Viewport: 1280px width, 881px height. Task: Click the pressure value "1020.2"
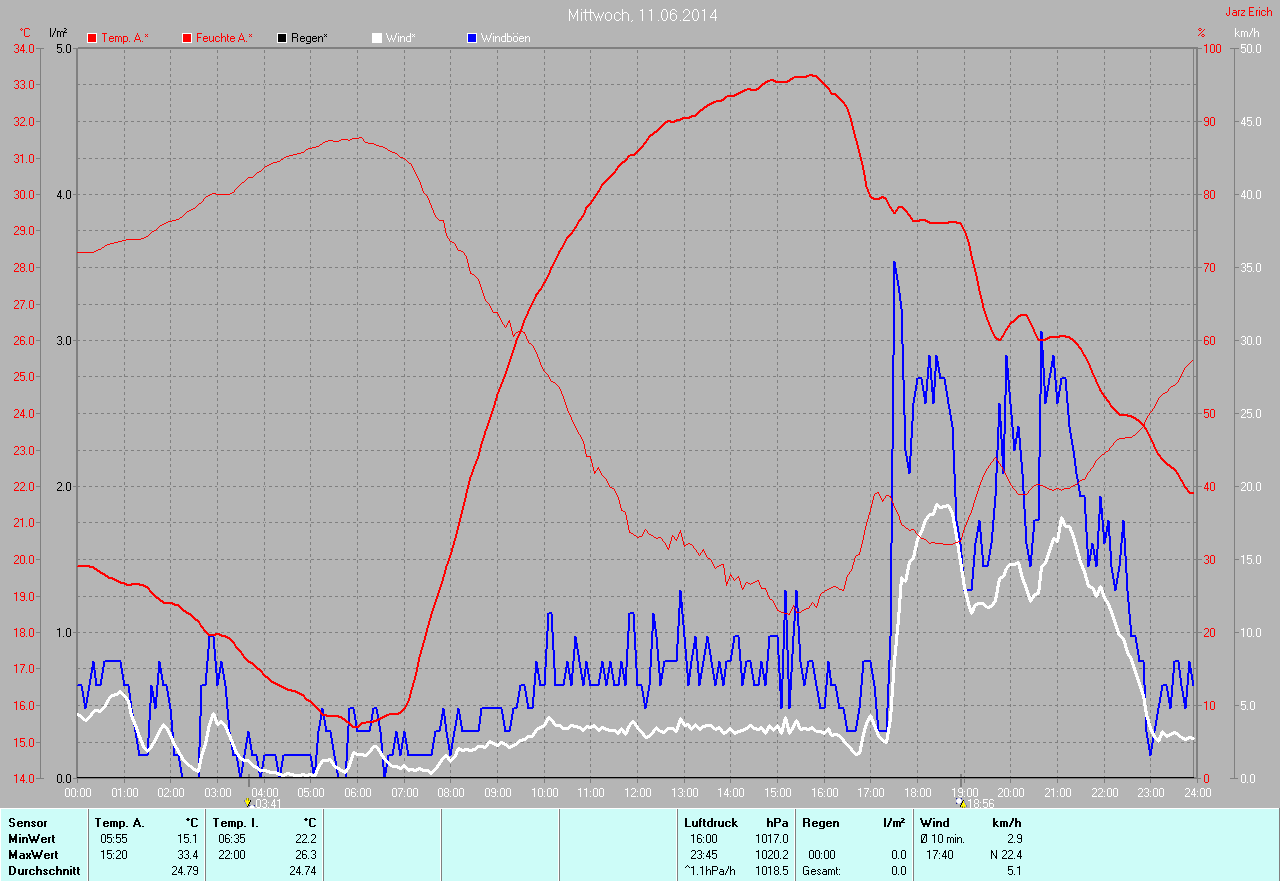point(772,855)
